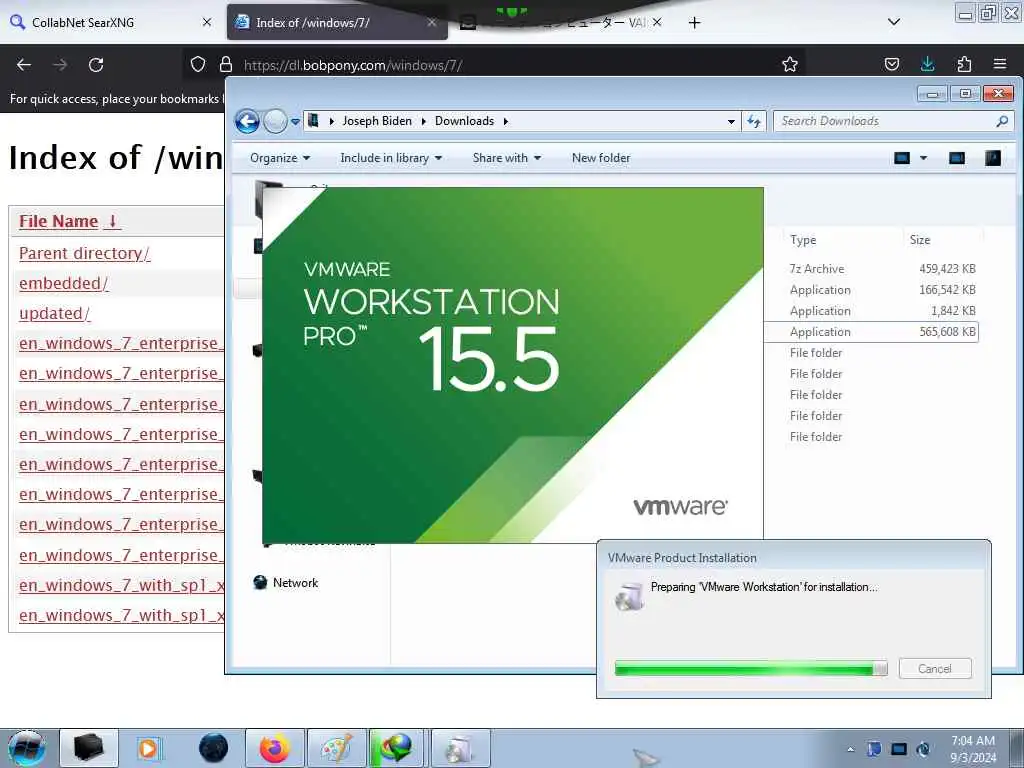Show the Explorer preview pane
This screenshot has width=1024, height=768.
pyautogui.click(x=957, y=158)
